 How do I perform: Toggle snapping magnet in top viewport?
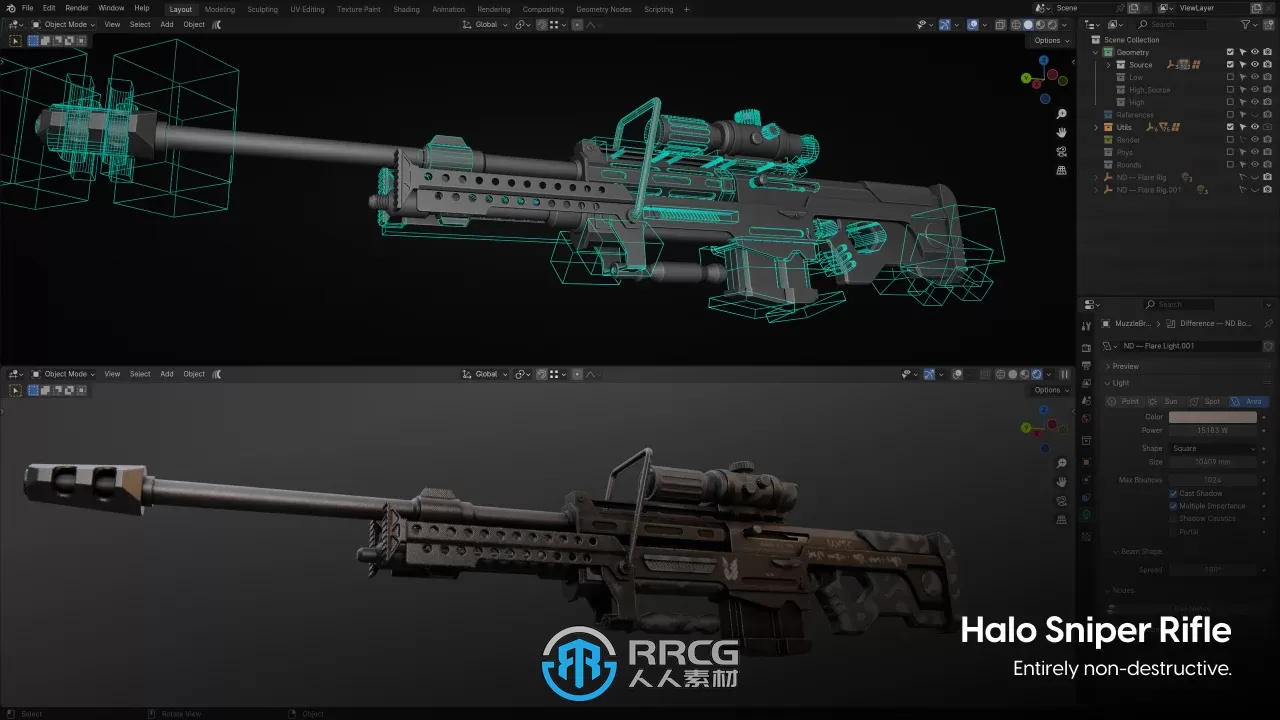pyautogui.click(x=541, y=24)
